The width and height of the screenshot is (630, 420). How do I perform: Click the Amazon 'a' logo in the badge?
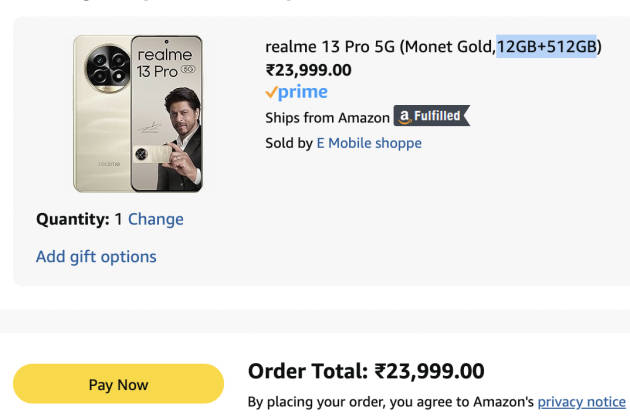(405, 117)
